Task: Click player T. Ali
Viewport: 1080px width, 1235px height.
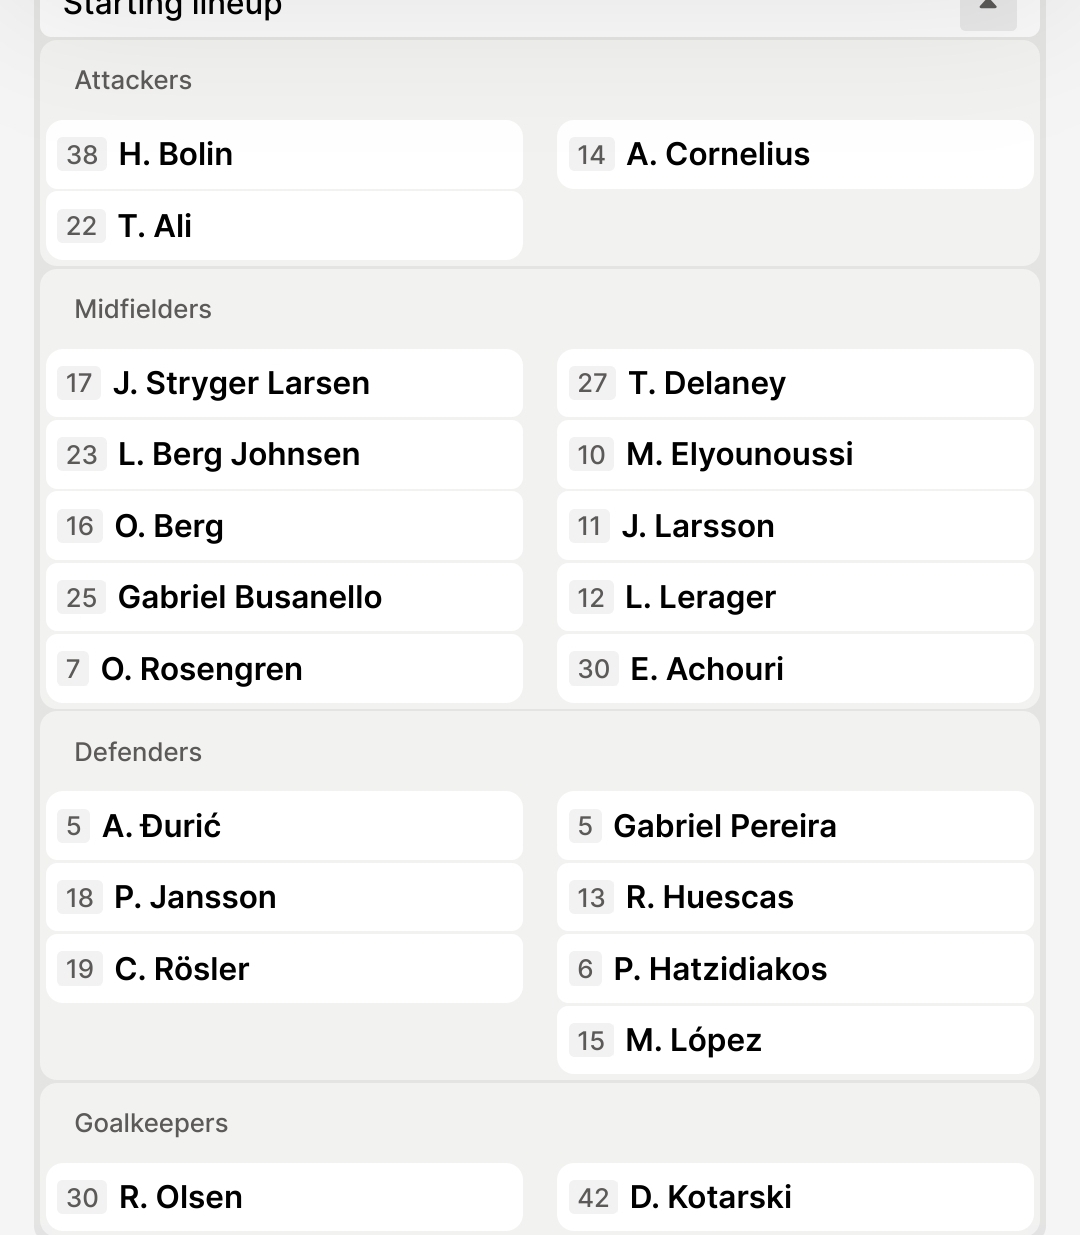Action: coord(284,226)
